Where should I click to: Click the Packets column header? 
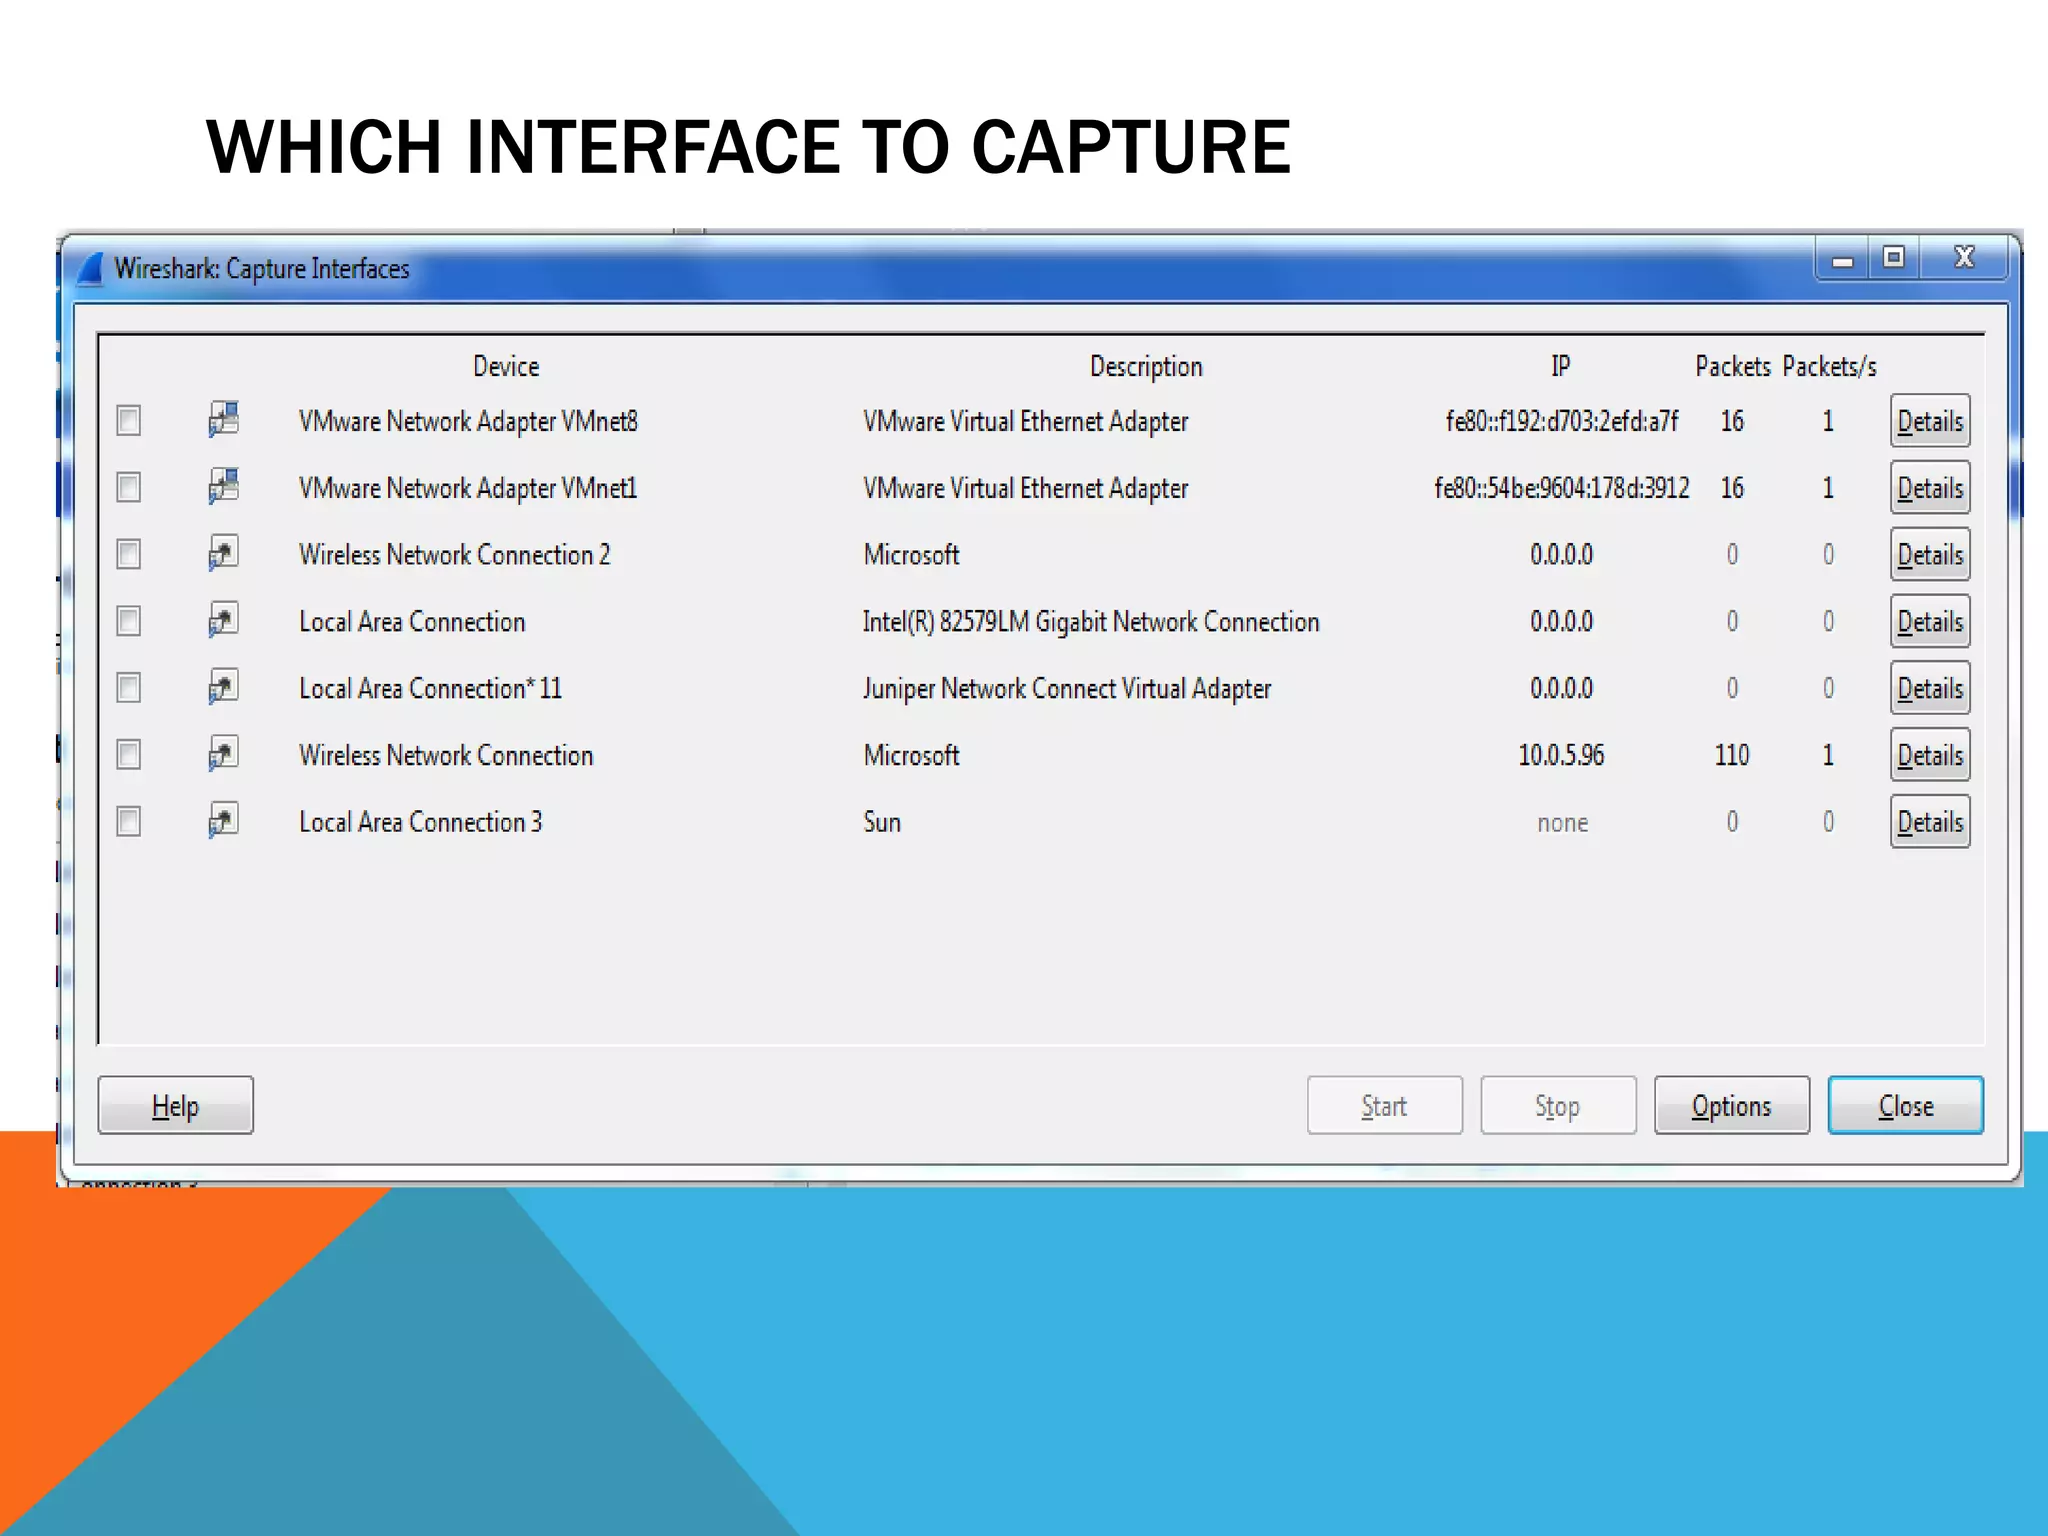tap(1733, 366)
